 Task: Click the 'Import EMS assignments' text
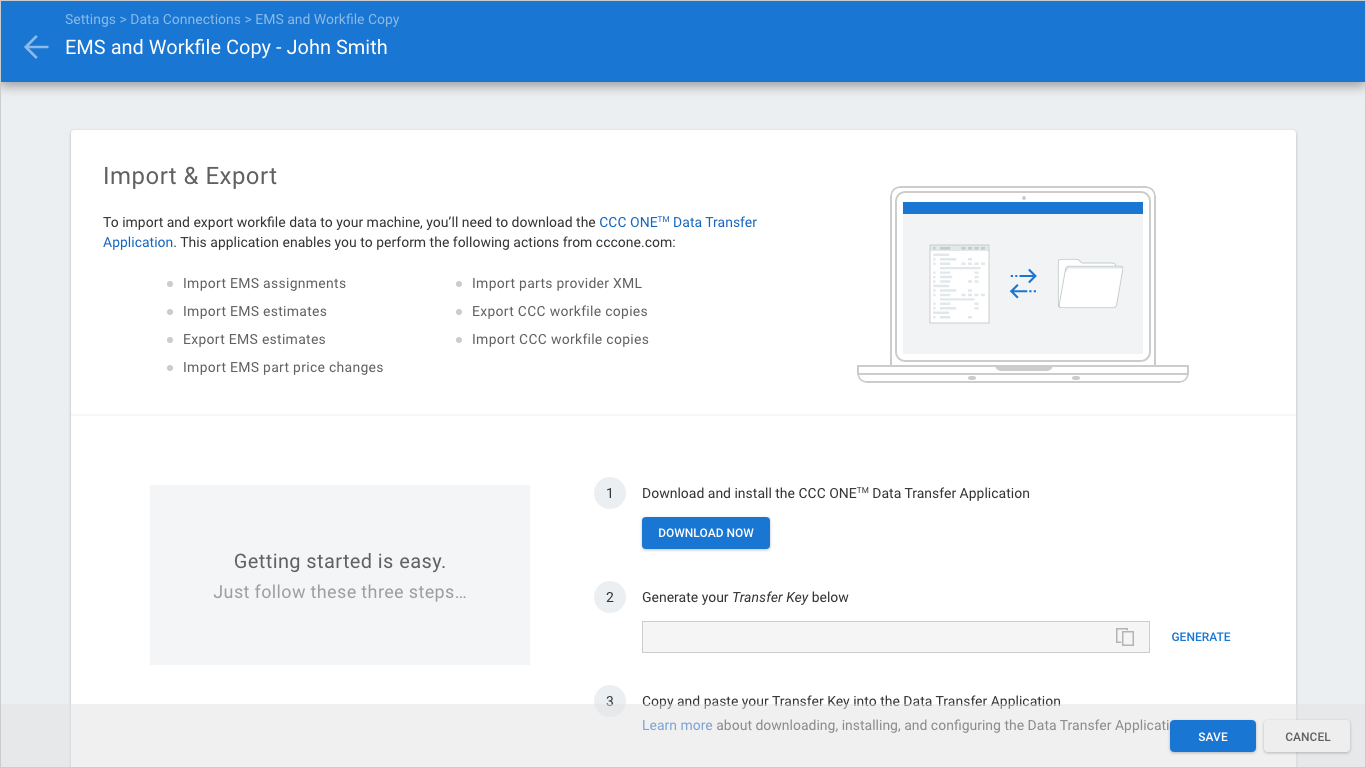[x=264, y=283]
